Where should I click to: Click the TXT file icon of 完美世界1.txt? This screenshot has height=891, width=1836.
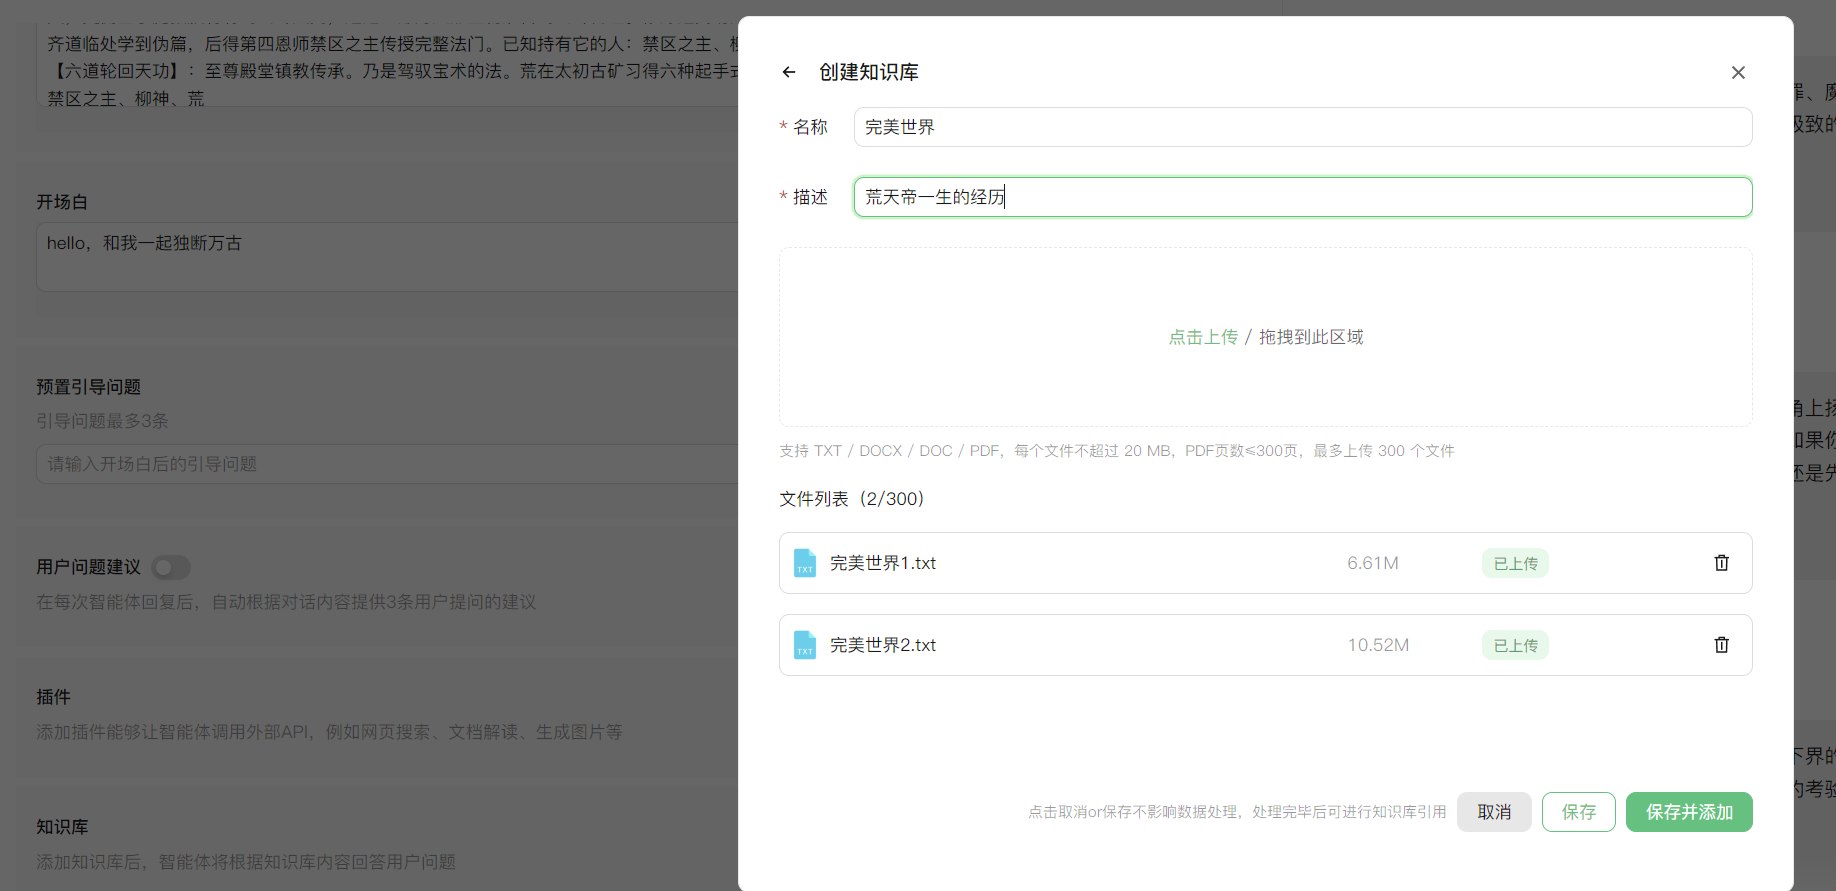[x=805, y=563]
